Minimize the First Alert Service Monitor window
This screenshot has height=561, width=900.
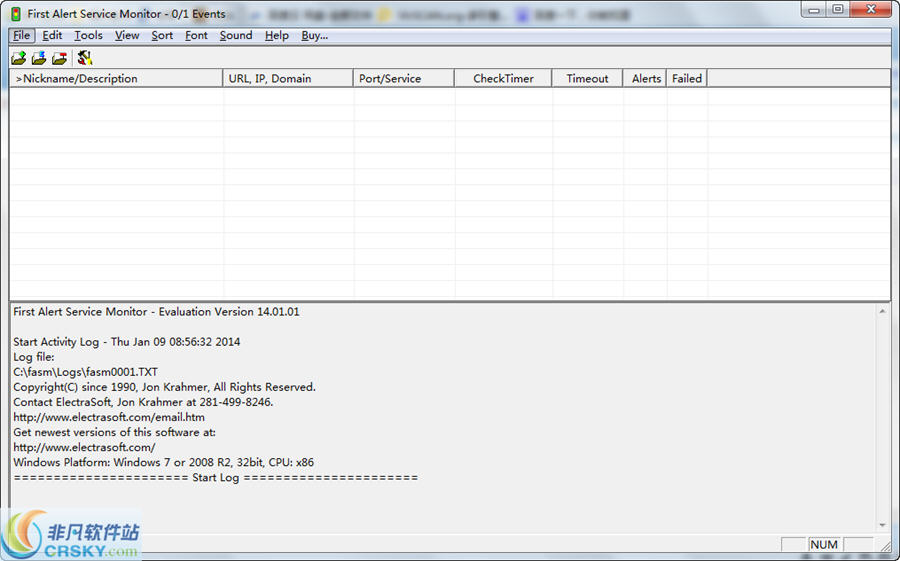pyautogui.click(x=814, y=9)
